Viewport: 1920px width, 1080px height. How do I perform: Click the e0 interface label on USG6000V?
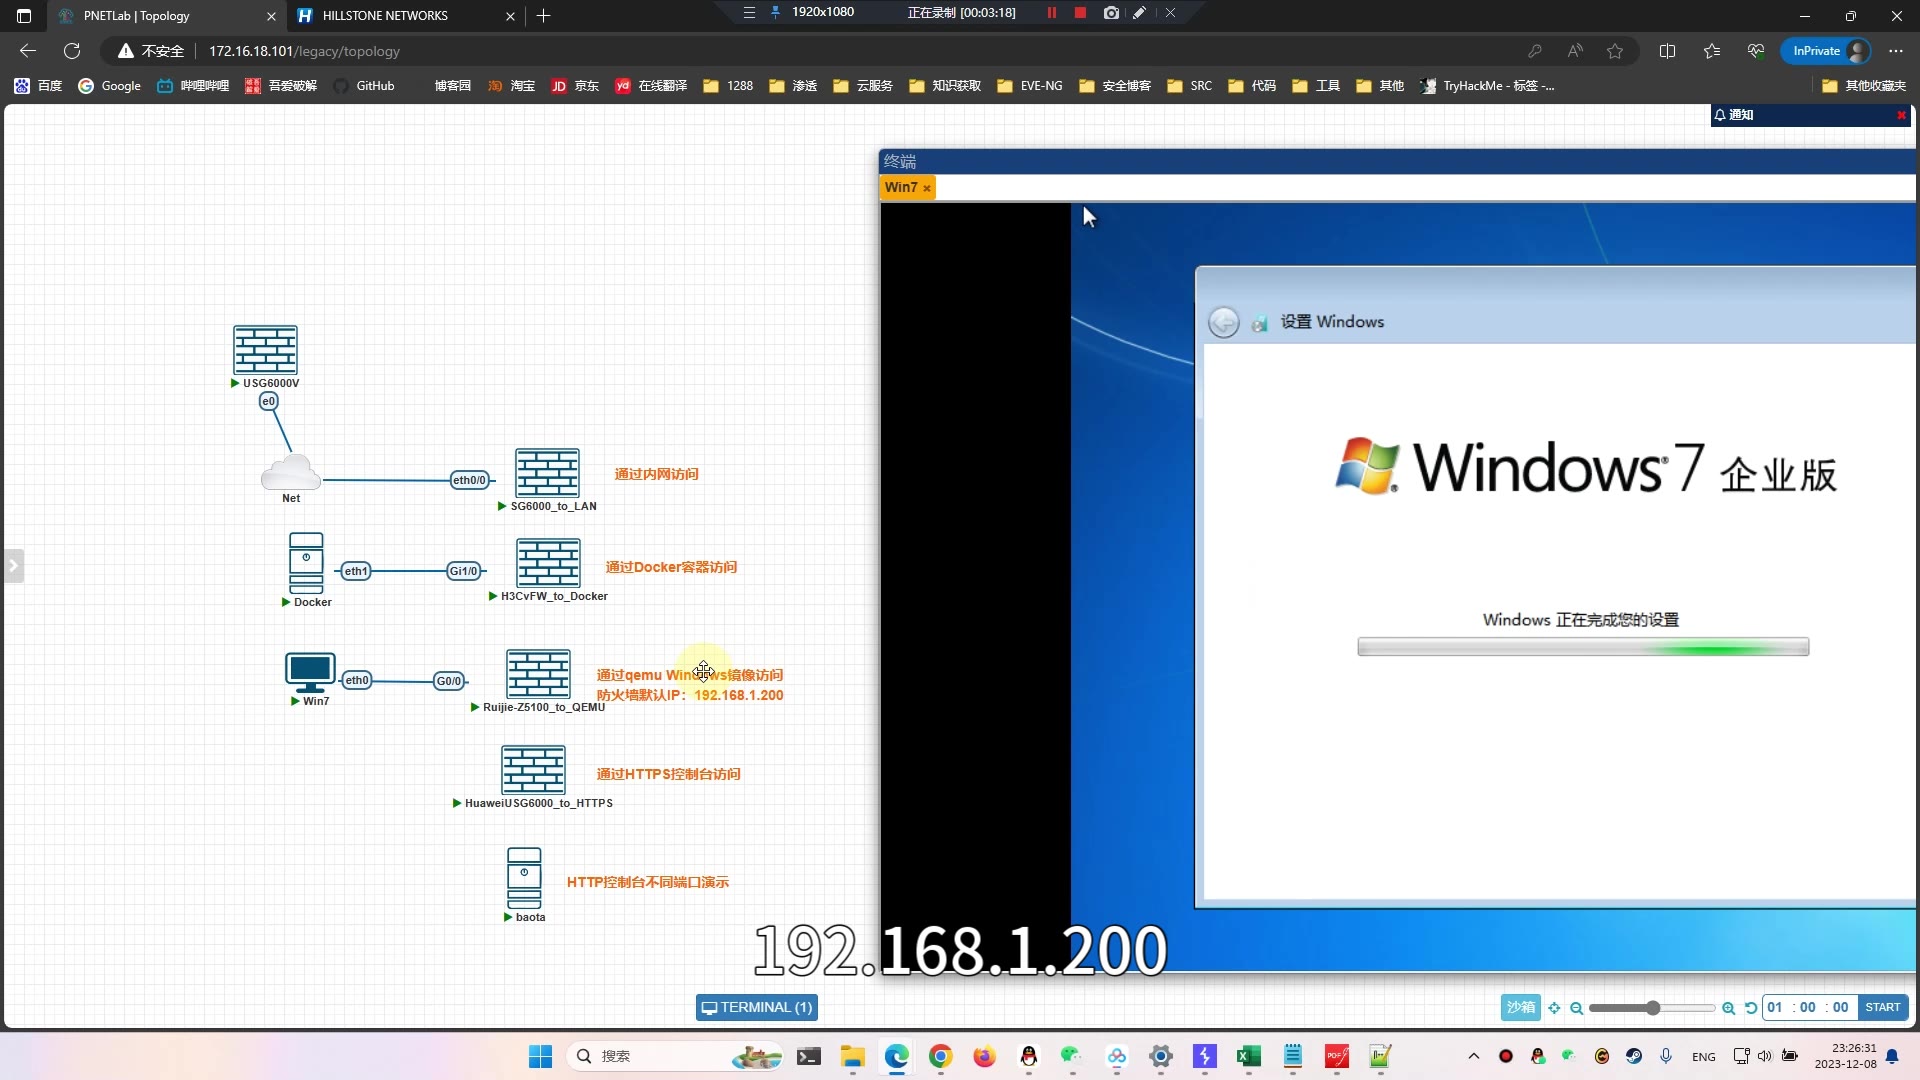pos(268,401)
